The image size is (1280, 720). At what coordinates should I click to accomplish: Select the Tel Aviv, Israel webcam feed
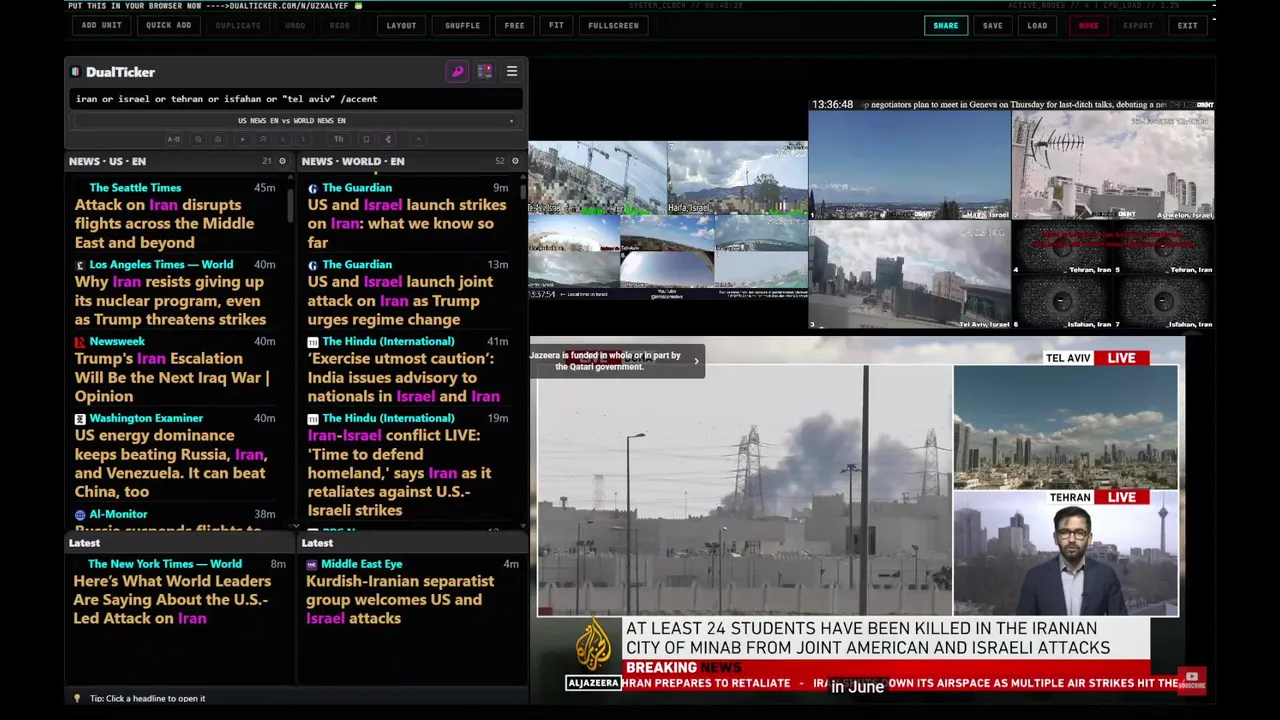(909, 274)
